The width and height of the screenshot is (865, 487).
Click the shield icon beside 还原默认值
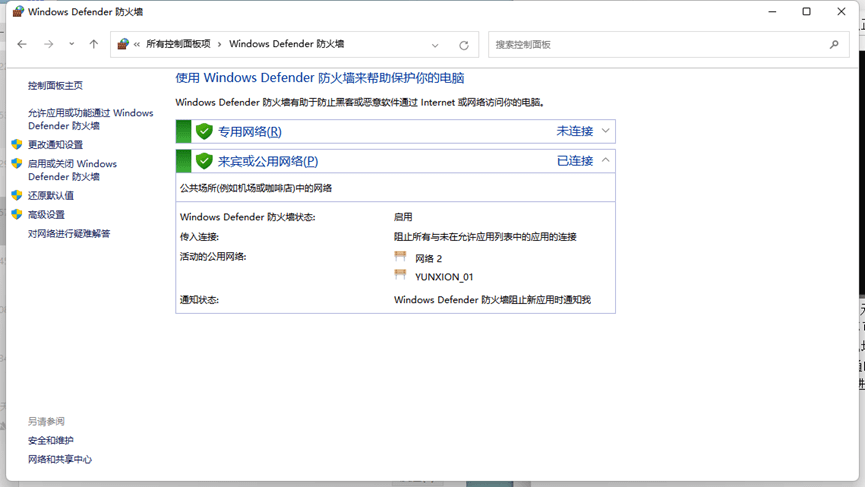coord(17,195)
